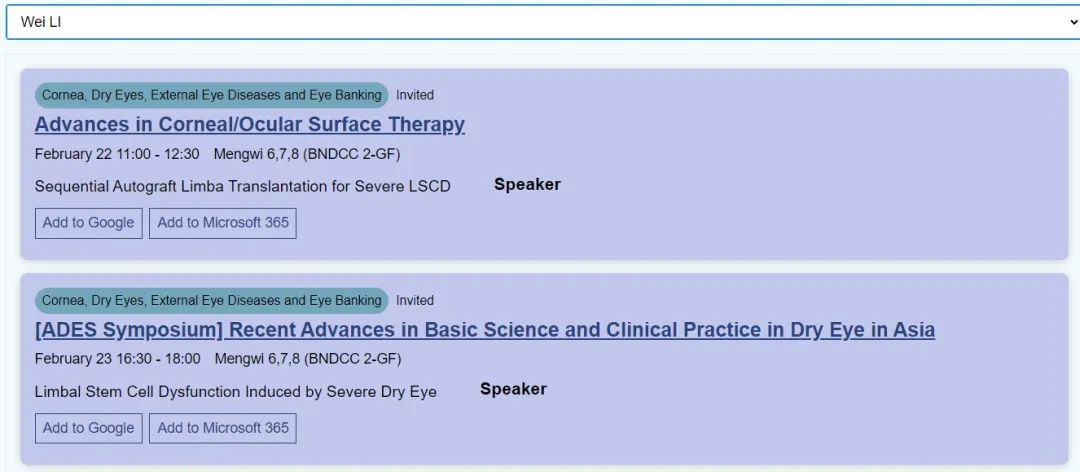
Task: Add ADES Symposium session to Microsoft 365
Action: [x=223, y=428]
